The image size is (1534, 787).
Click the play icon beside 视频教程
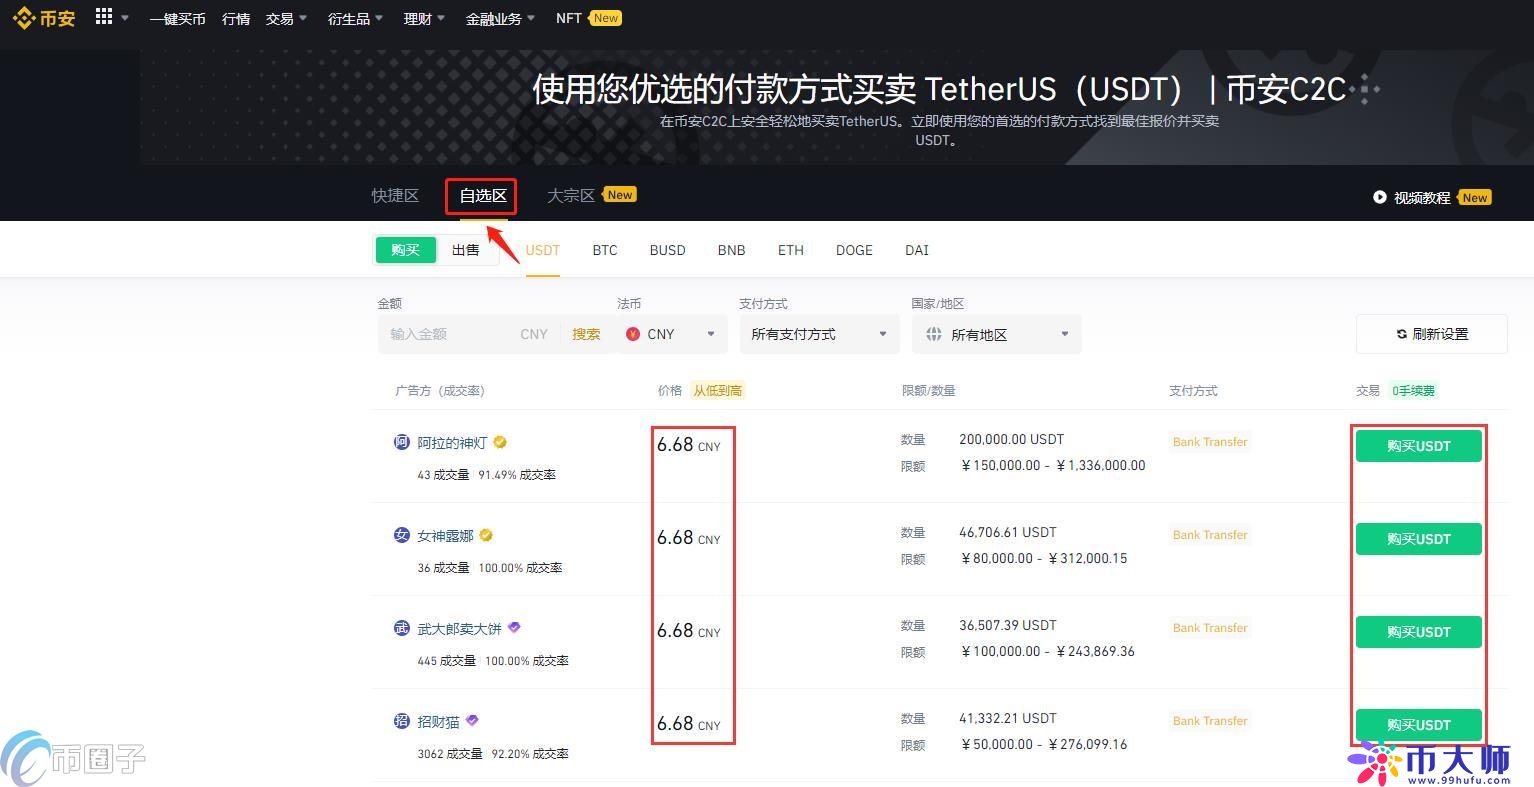coord(1381,197)
